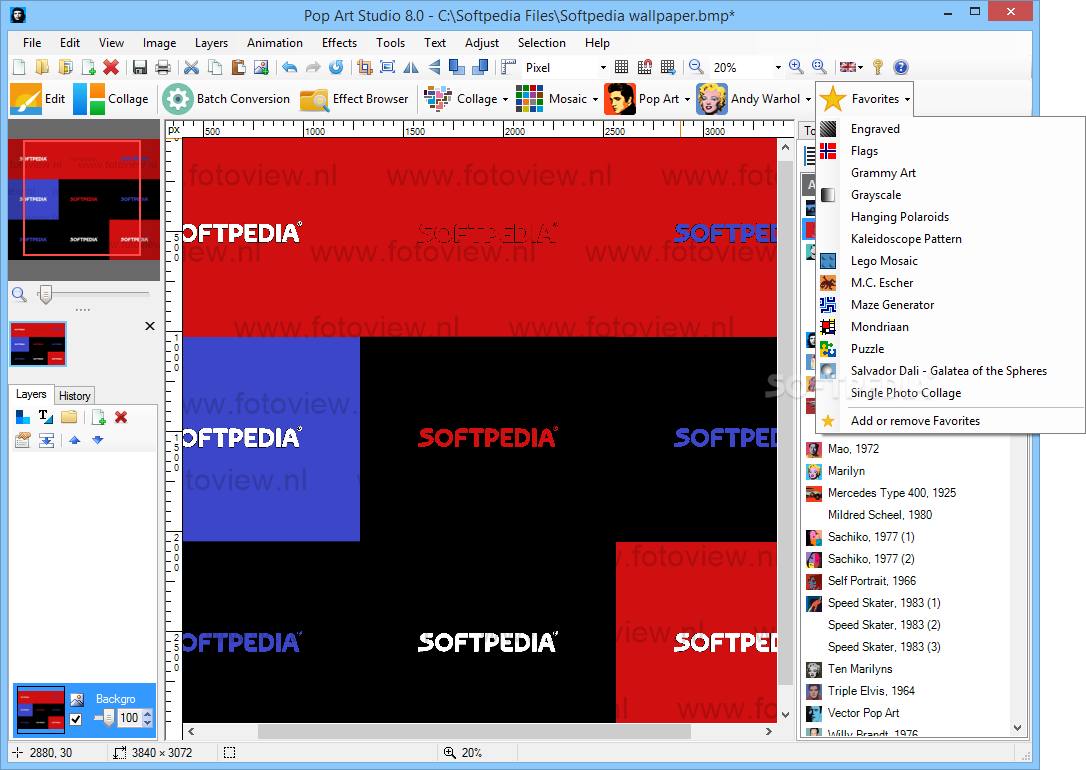This screenshot has height=770, width=1086.
Task: Click the layer opacity value field 100
Action: [129, 718]
